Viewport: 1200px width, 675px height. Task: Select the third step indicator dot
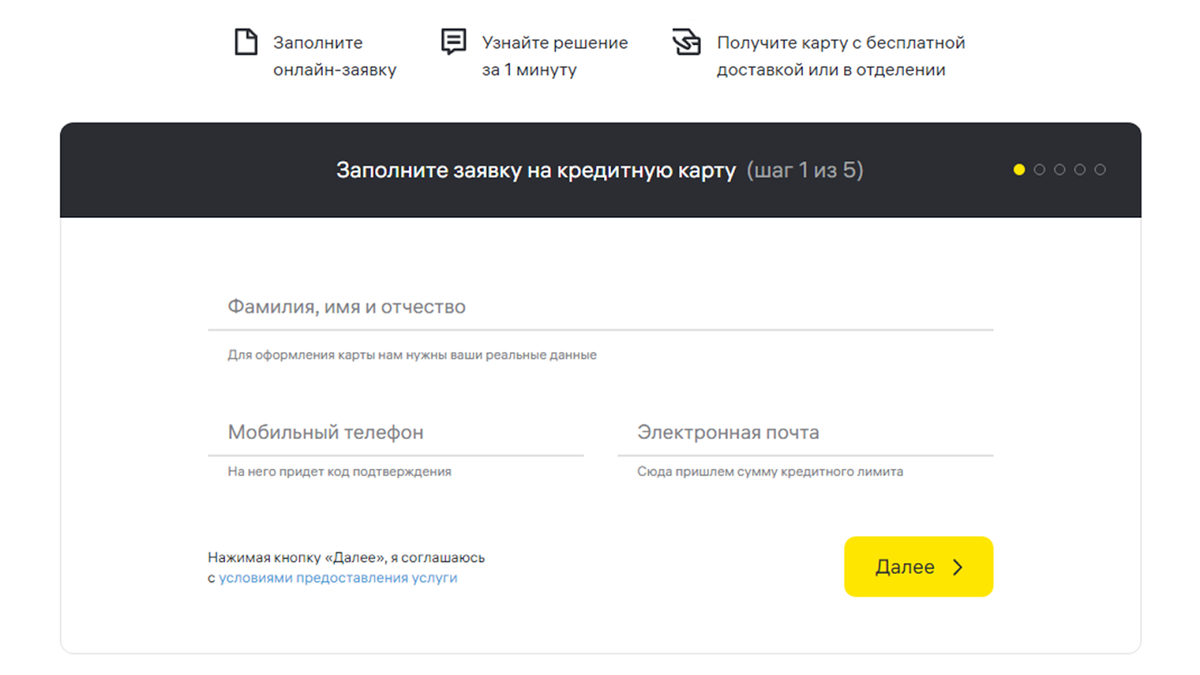coord(1059,170)
